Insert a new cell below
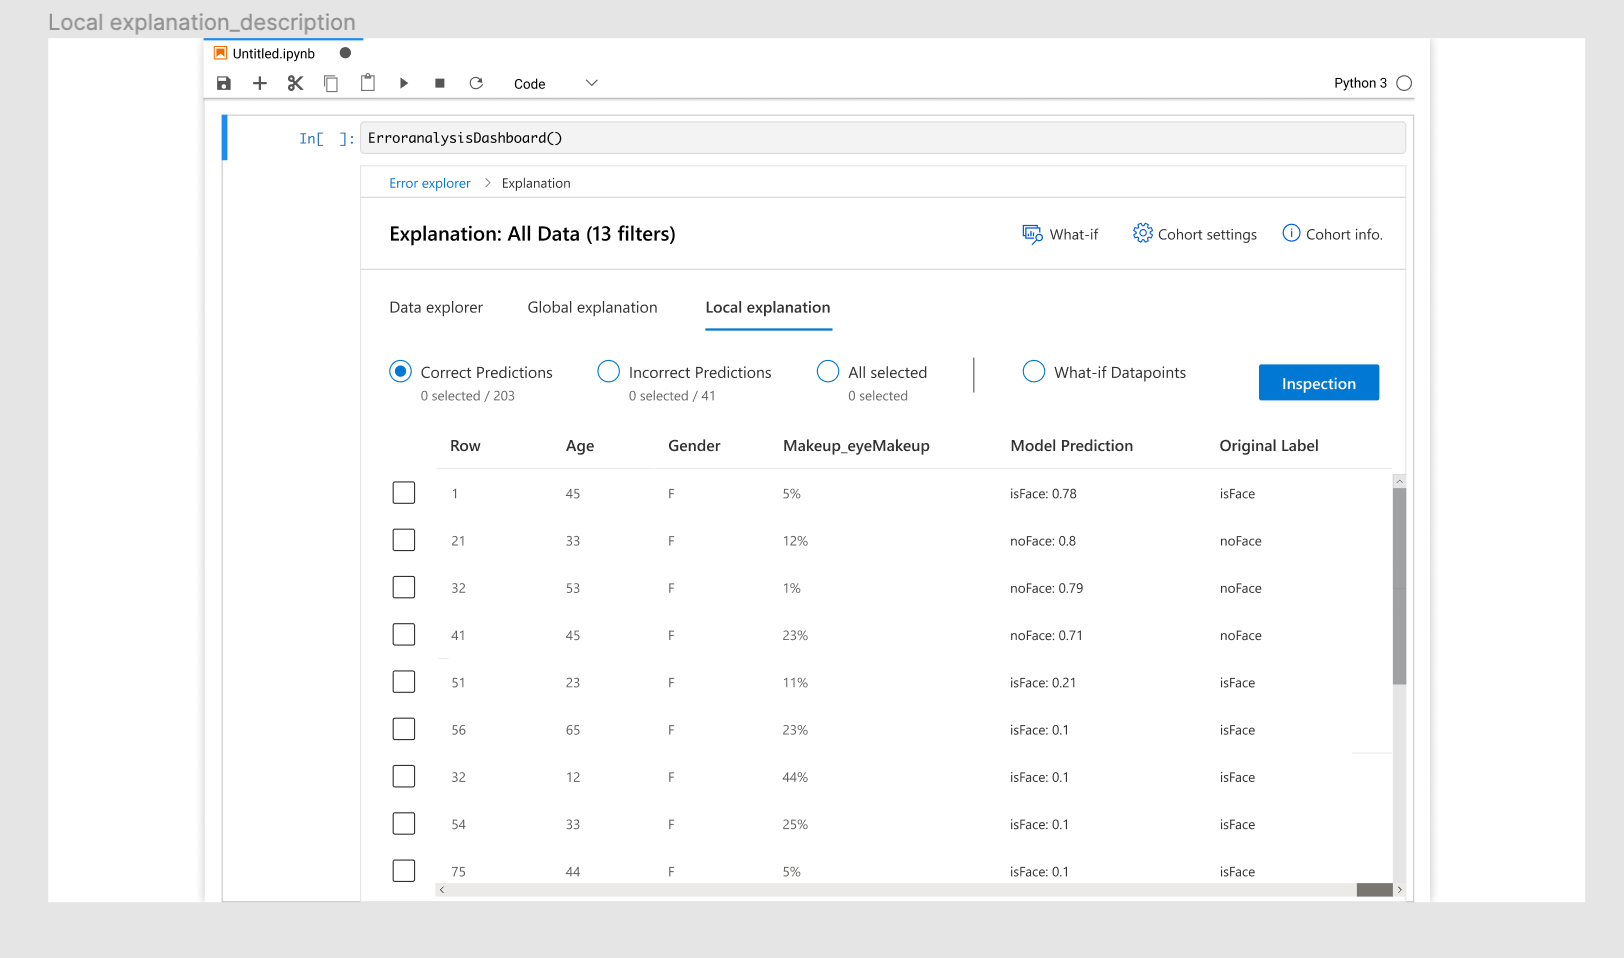The width and height of the screenshot is (1624, 958). coord(259,83)
